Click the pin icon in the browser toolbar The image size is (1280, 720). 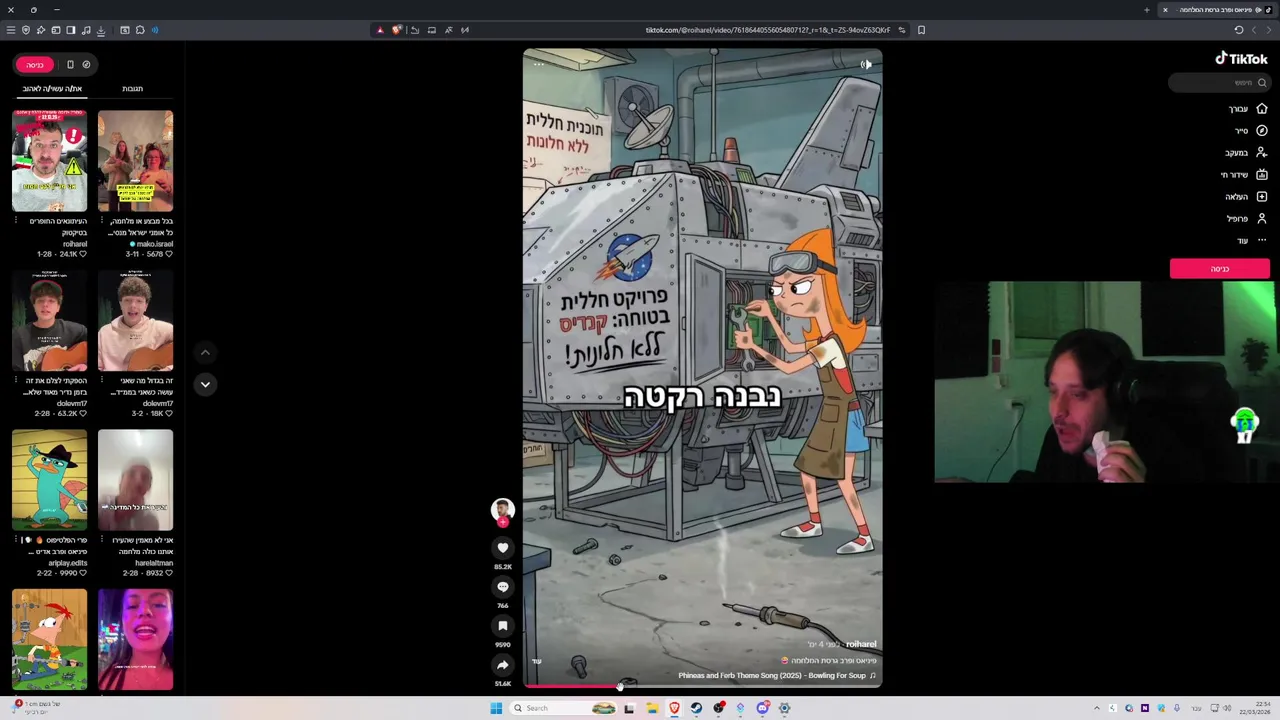(41, 30)
